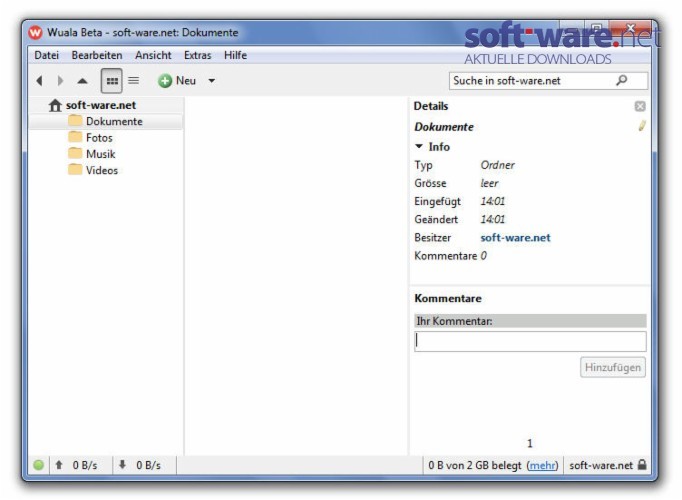Click the Videos folder icon

point(75,170)
